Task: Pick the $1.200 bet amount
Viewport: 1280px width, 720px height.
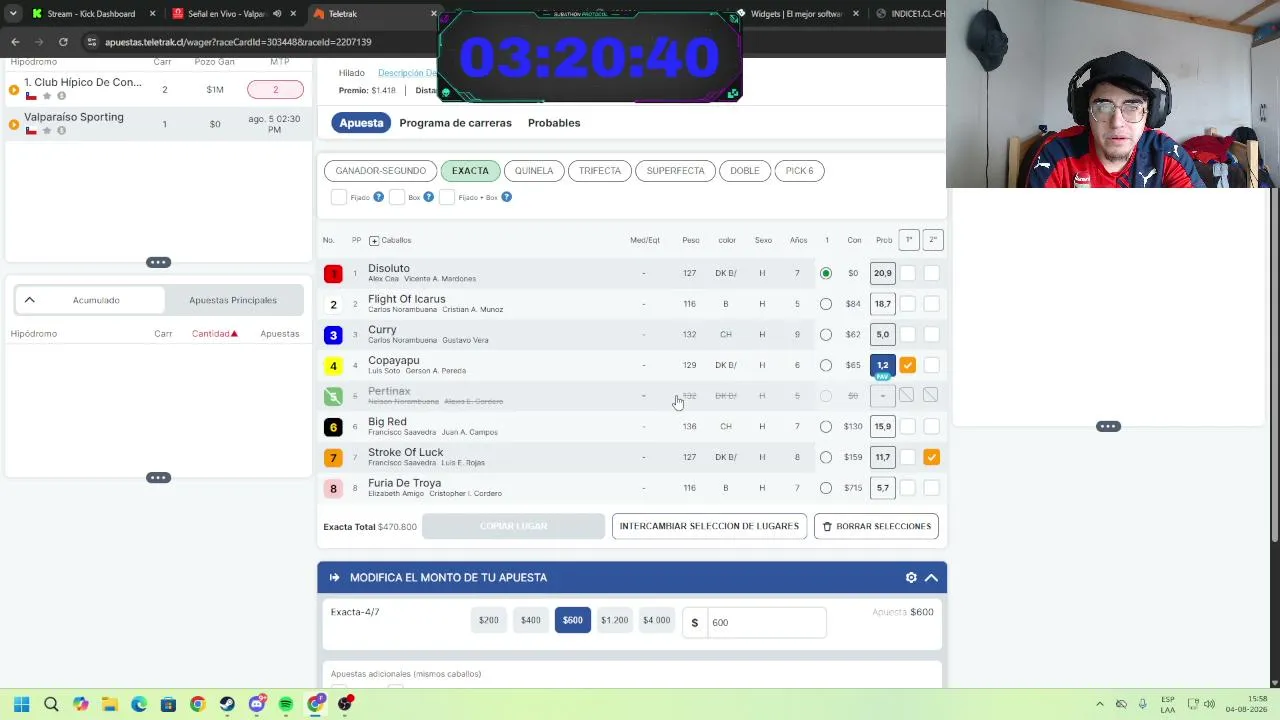Action: (615, 620)
